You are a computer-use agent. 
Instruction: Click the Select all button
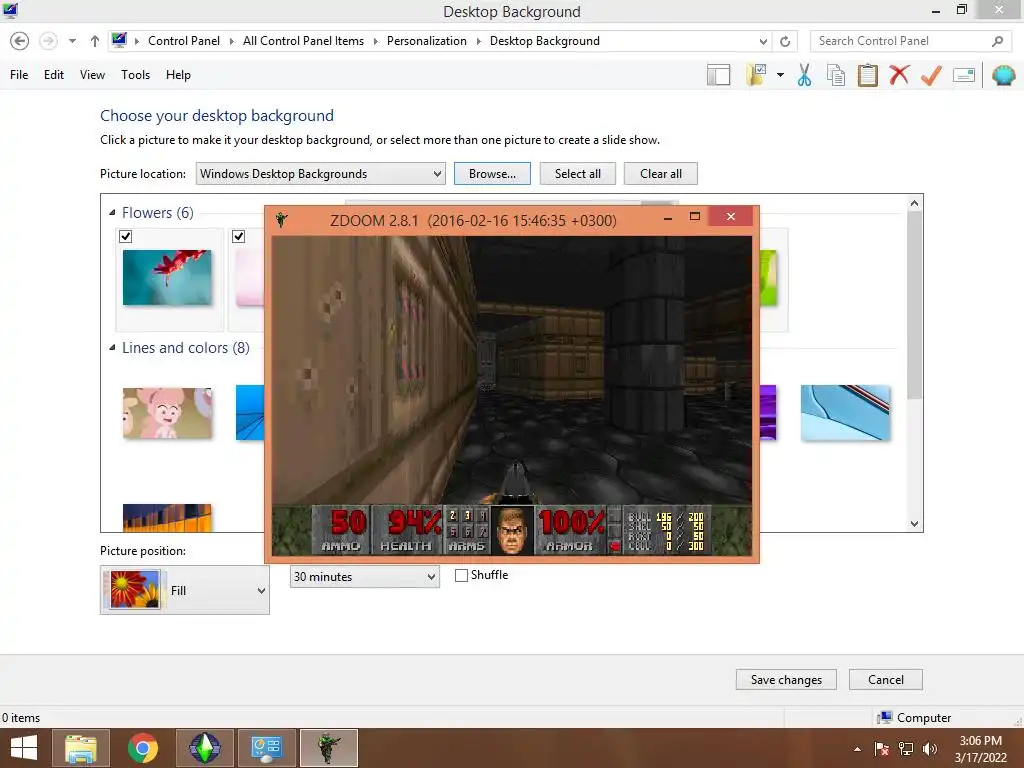578,174
